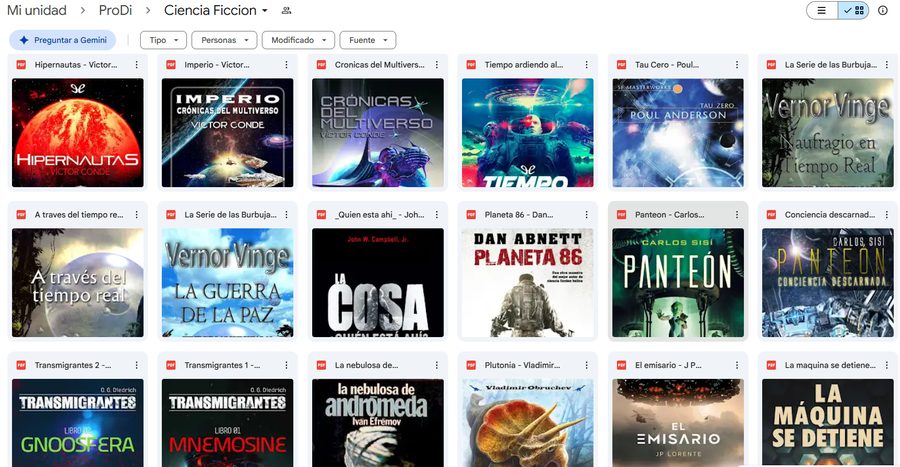
Task: Open more actions for _Quien esta ahi_ file
Action: (437, 215)
